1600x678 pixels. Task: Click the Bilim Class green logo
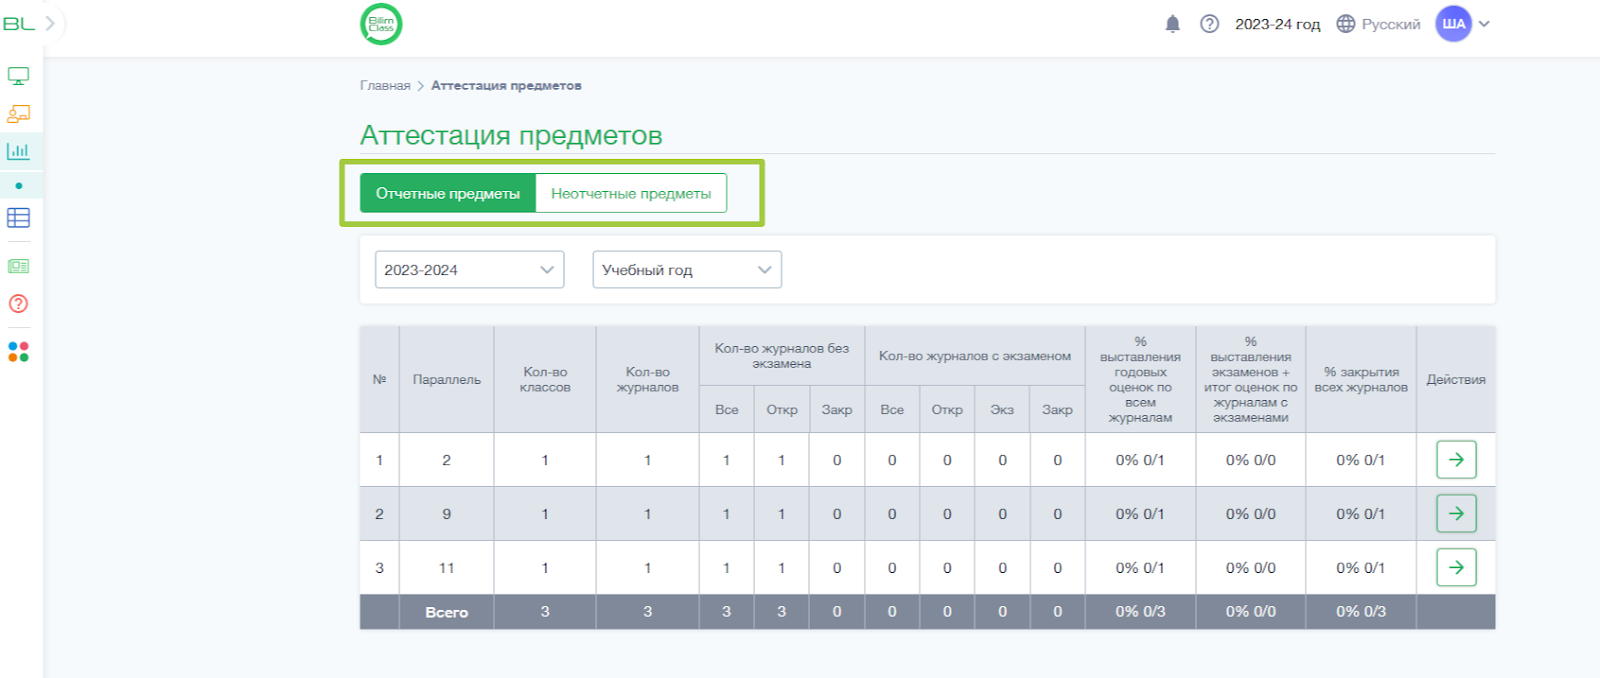coord(381,24)
